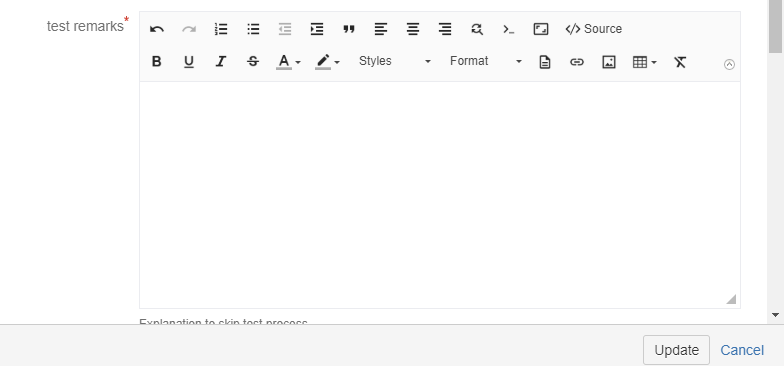The height and width of the screenshot is (366, 784).
Task: Click the vertical scrollbar thumb
Action: click(x=776, y=26)
